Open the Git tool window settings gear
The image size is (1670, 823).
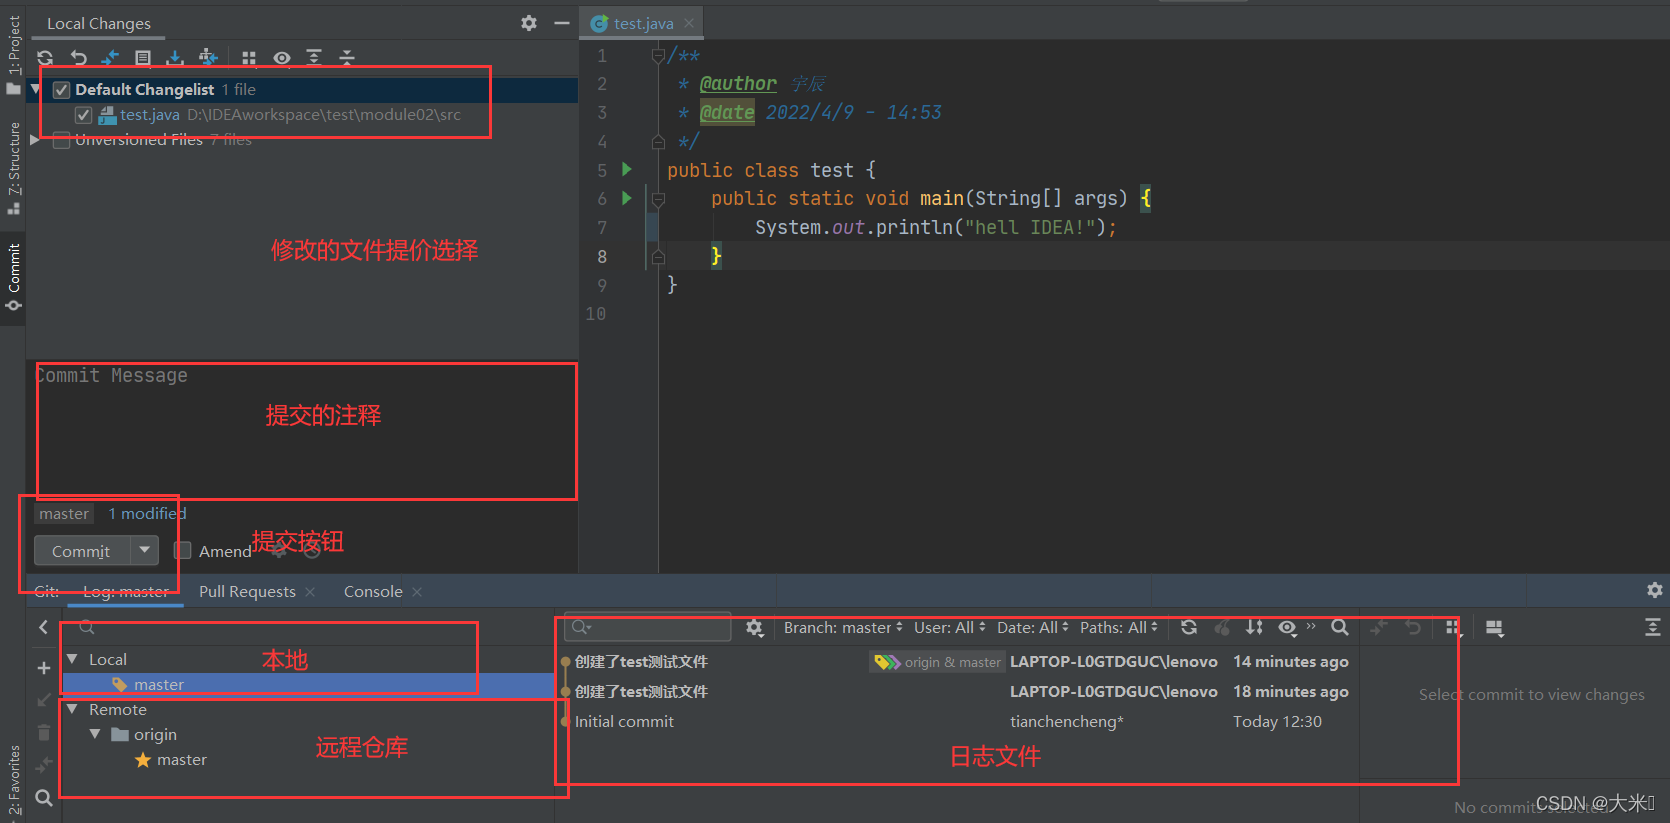(1655, 590)
